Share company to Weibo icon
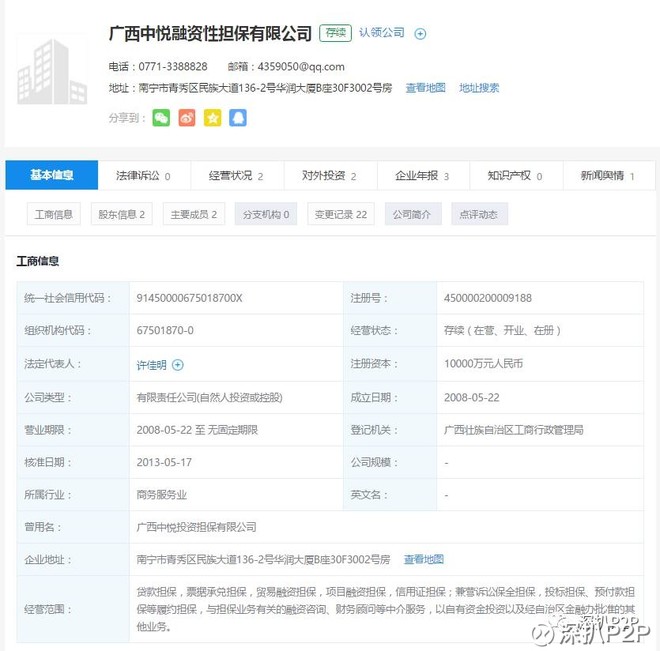660x651 pixels. (187, 118)
